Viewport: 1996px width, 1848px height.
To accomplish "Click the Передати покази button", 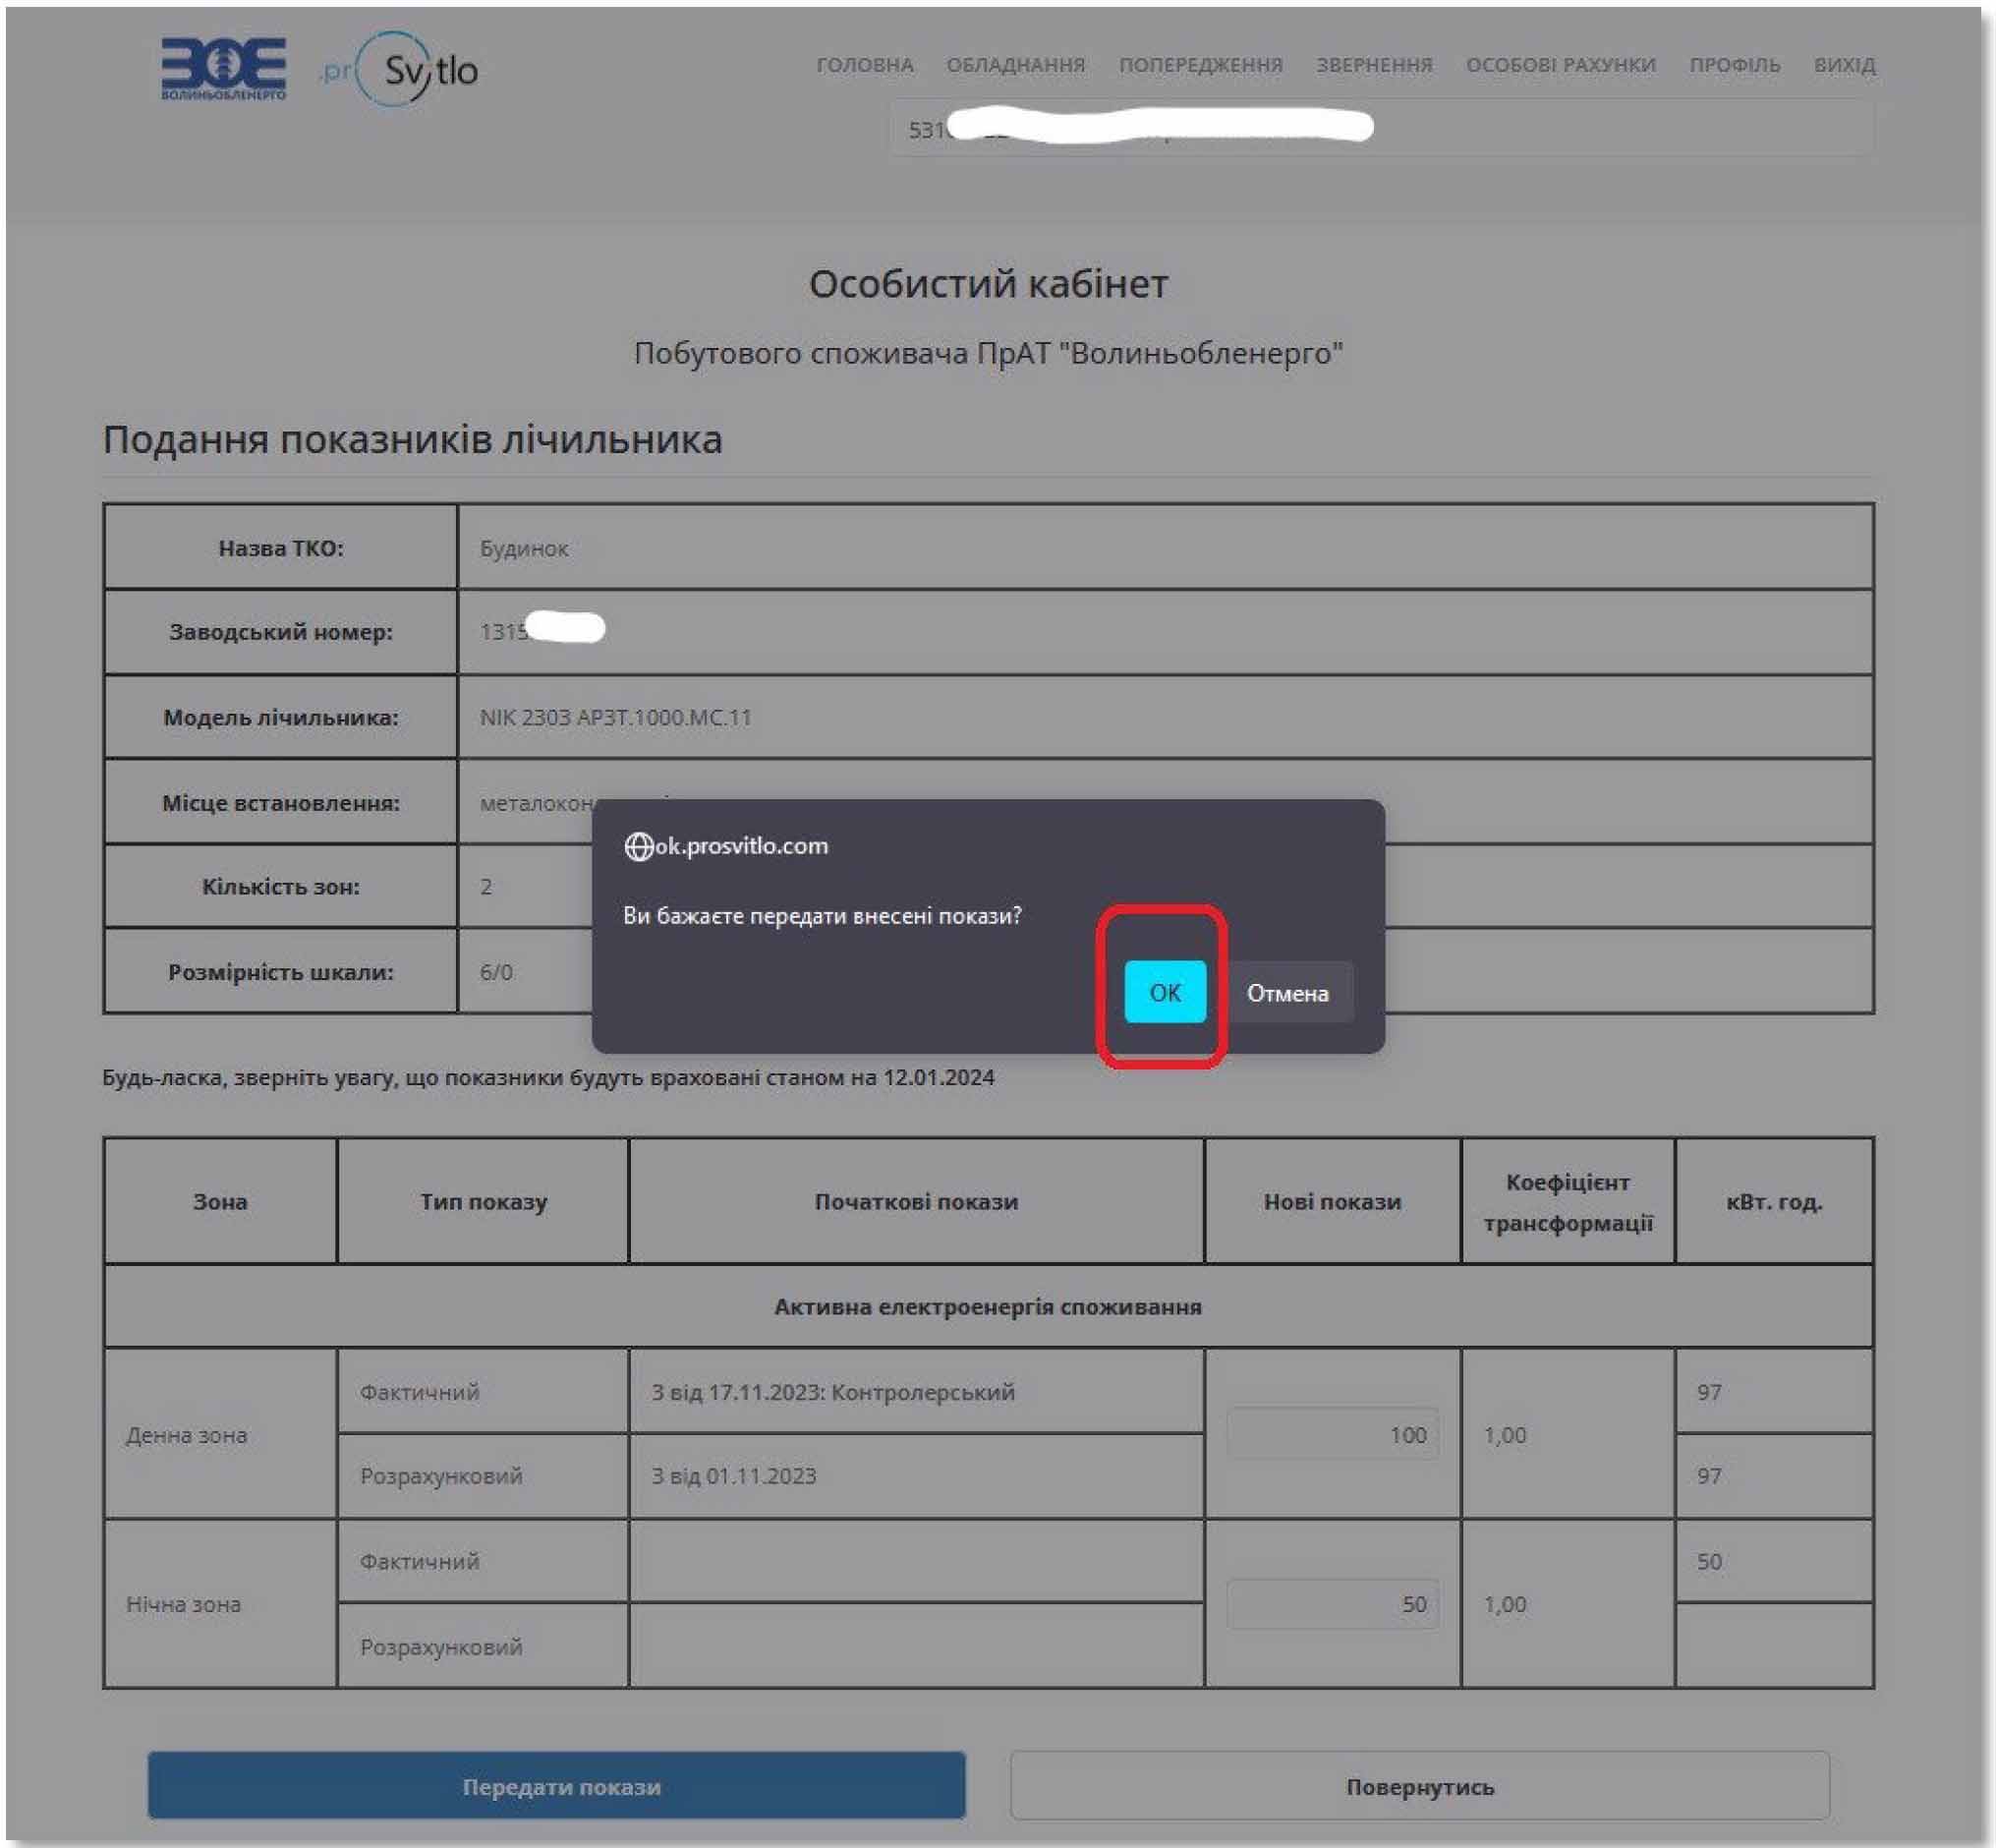I will pos(556,1786).
